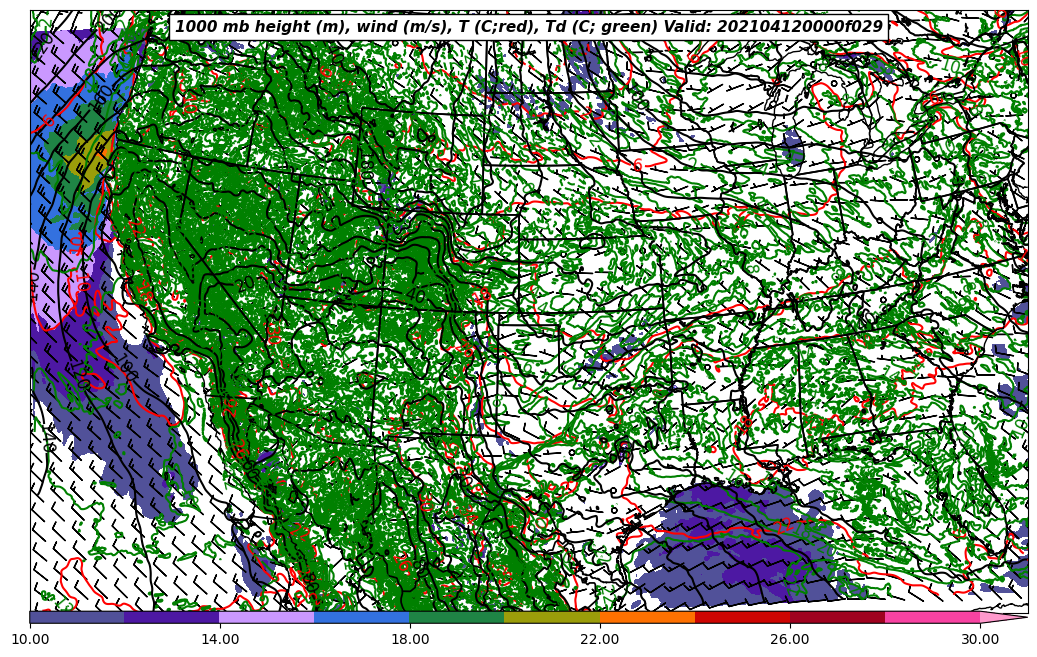Select the light purple 14–16 colorbar segment
This screenshot has height=657, width=1037.
pos(267,618)
